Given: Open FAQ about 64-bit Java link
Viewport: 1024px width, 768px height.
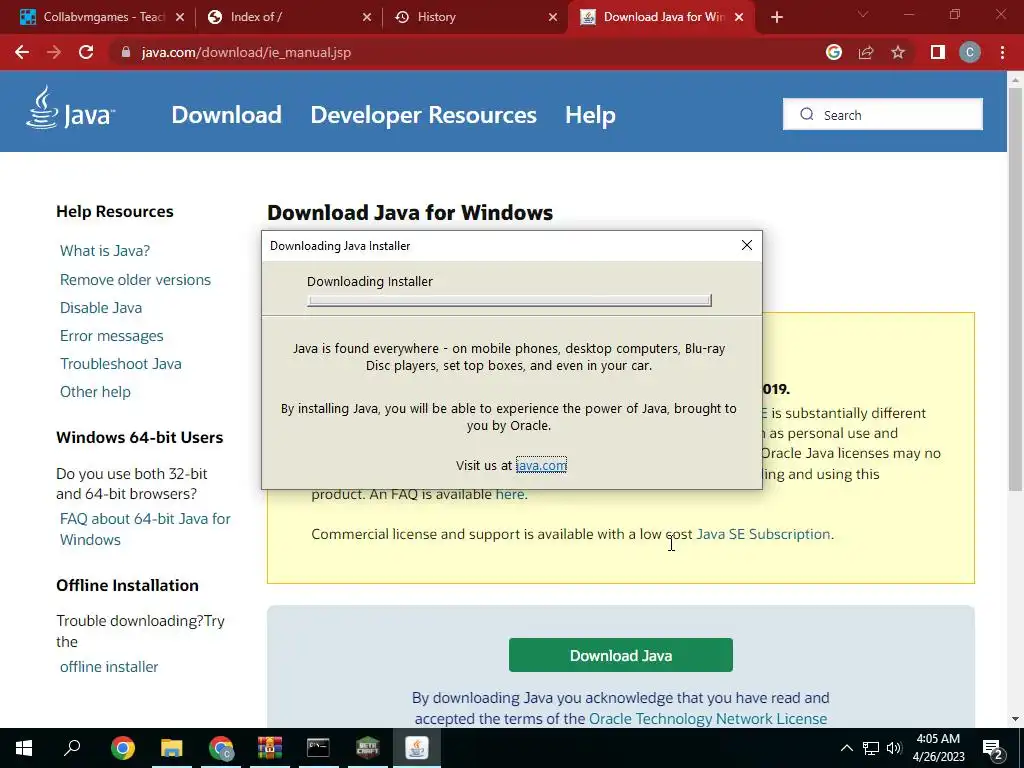Looking at the screenshot, I should click(145, 529).
